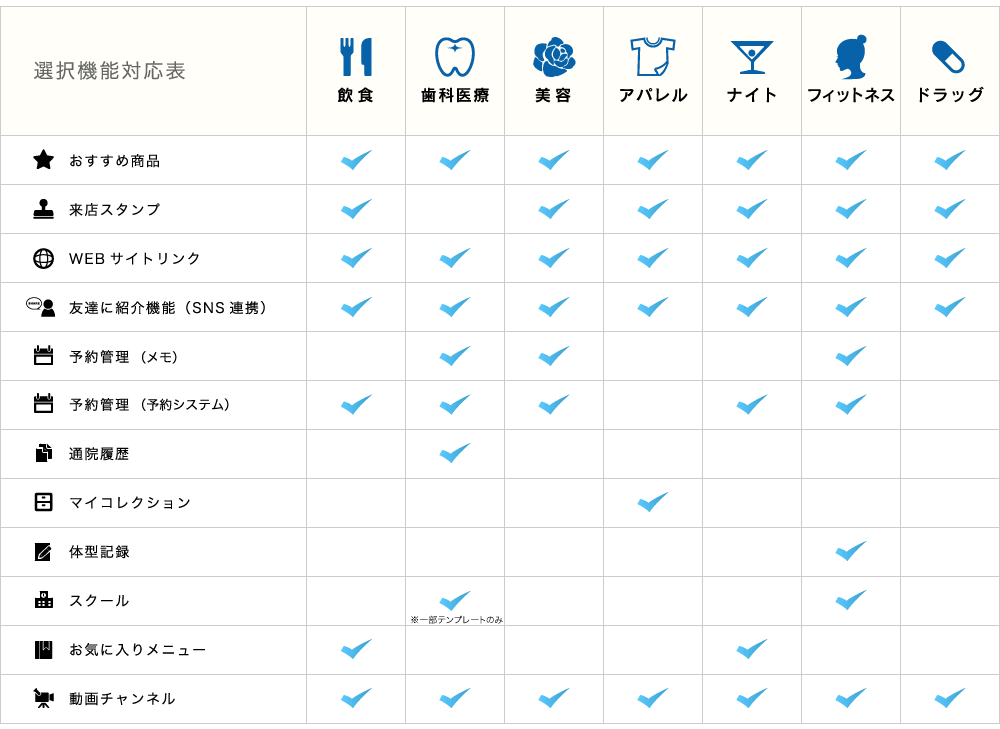
Task: Click the star icon beside おすすめ商品
Action: pos(43,160)
